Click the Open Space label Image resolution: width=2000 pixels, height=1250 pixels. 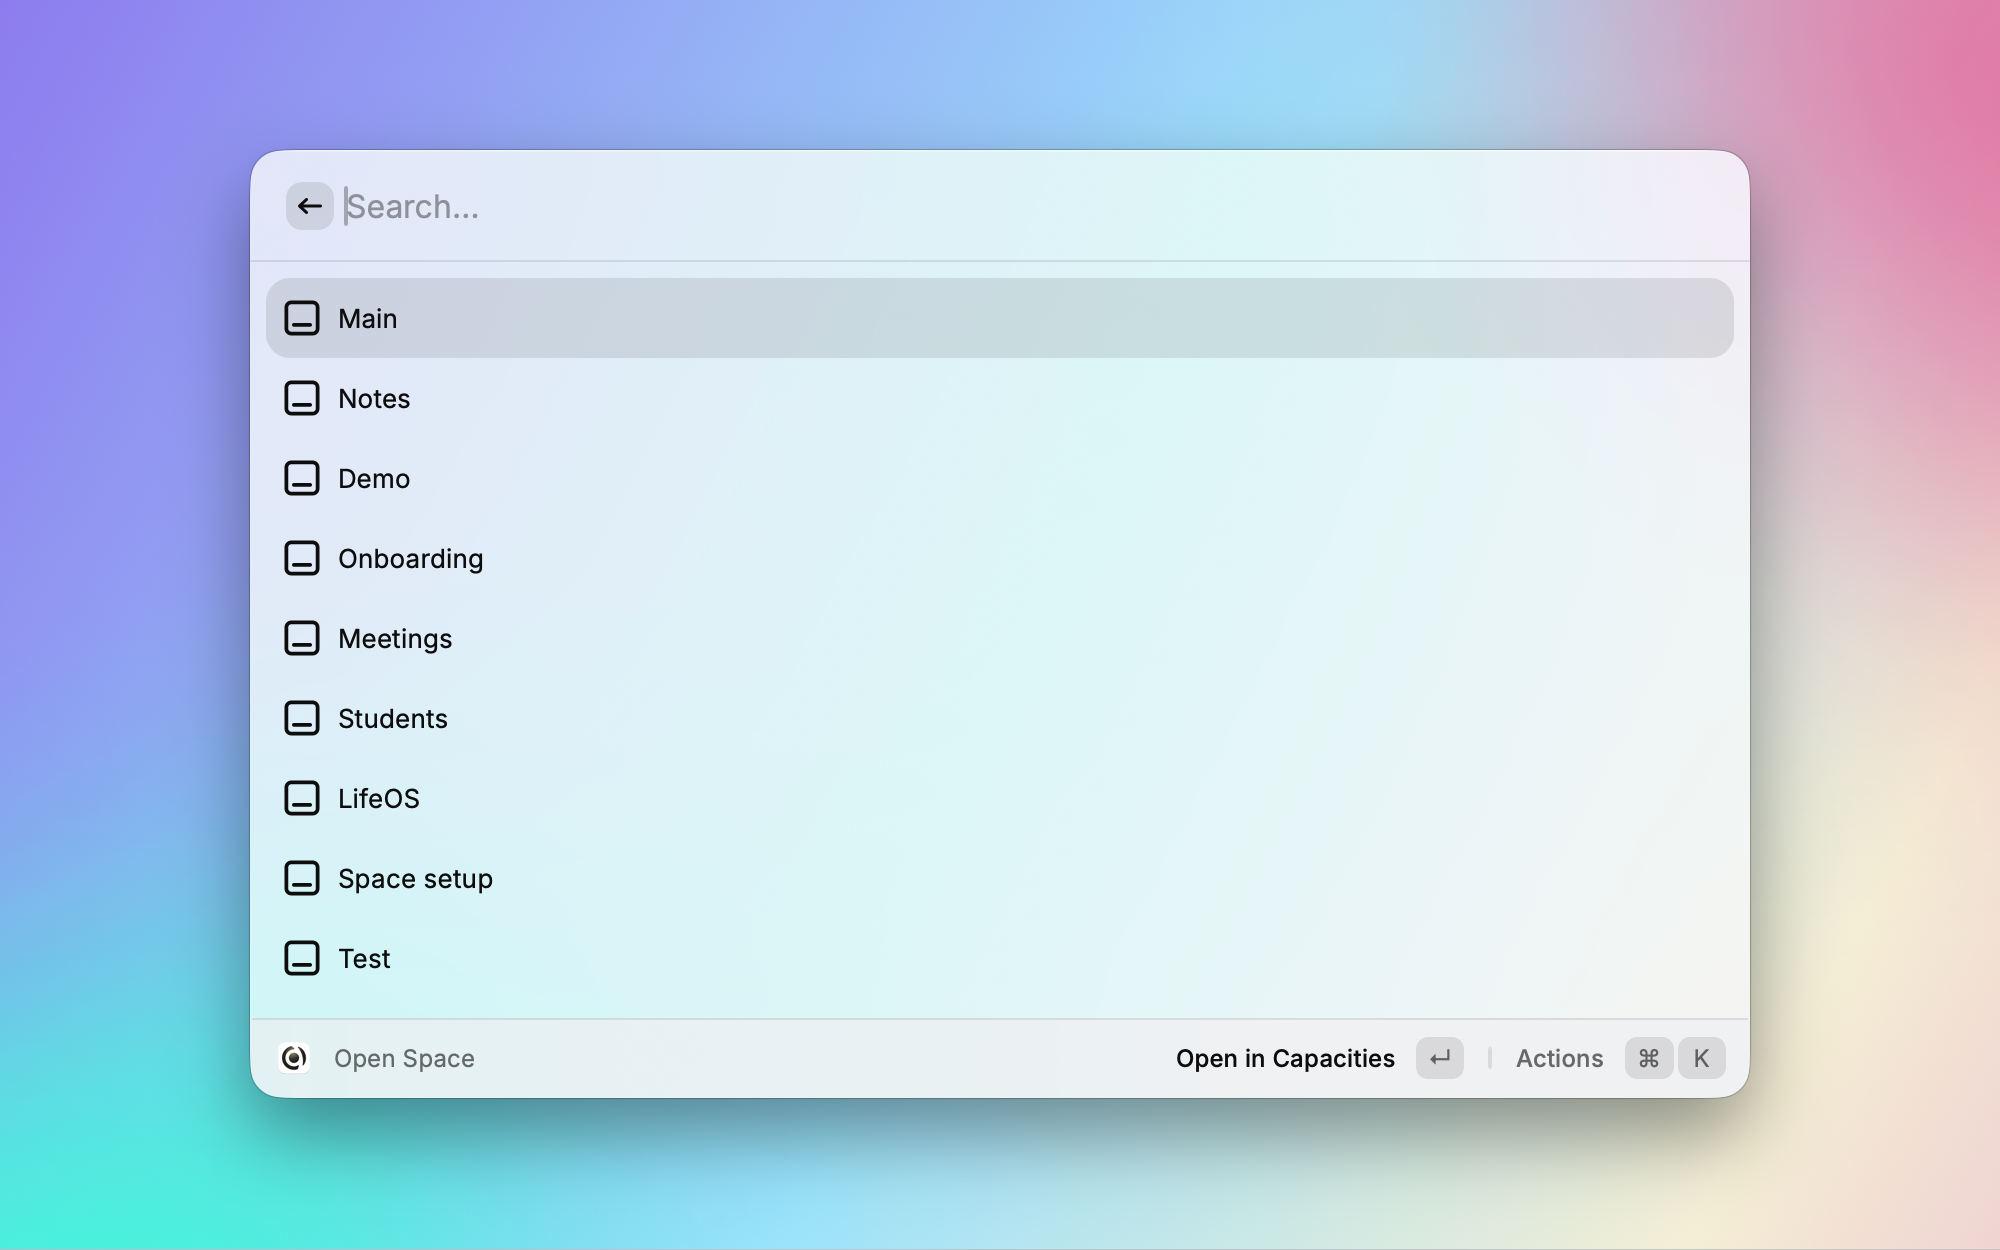tap(404, 1058)
